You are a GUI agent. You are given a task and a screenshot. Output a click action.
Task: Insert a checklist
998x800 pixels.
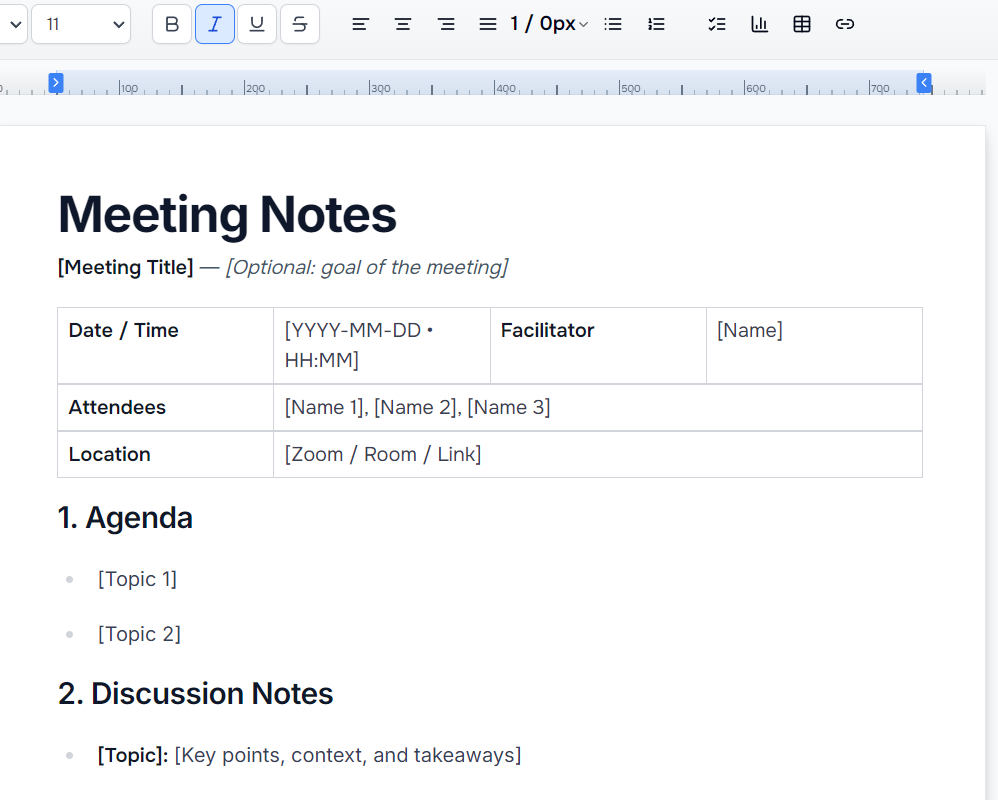717,24
